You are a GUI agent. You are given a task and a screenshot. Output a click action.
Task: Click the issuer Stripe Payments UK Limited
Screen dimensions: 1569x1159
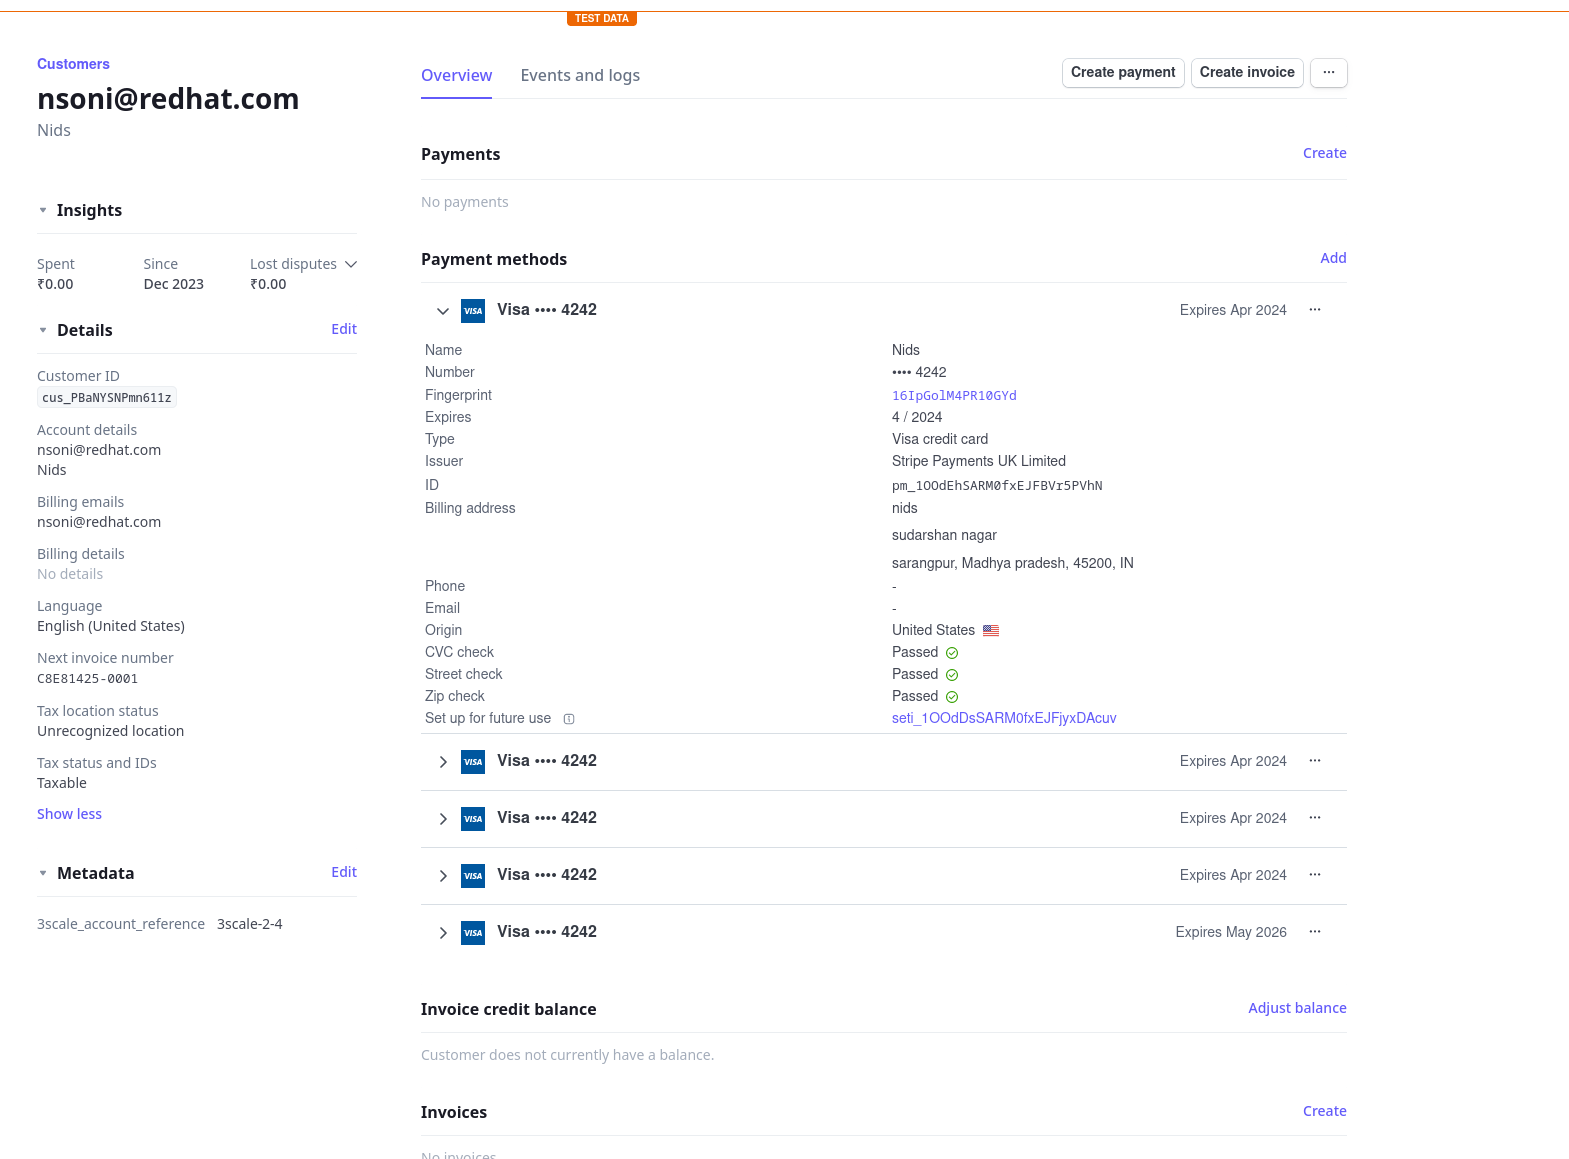(x=979, y=461)
